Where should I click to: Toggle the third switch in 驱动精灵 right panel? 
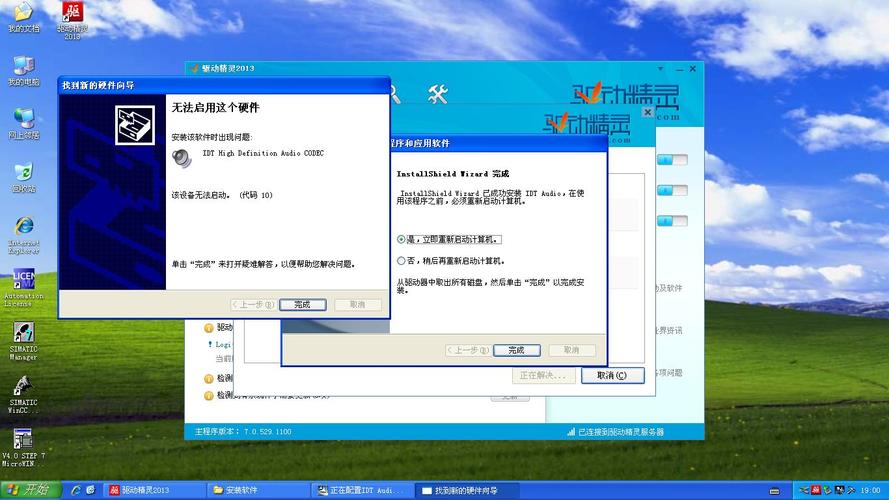click(x=672, y=221)
